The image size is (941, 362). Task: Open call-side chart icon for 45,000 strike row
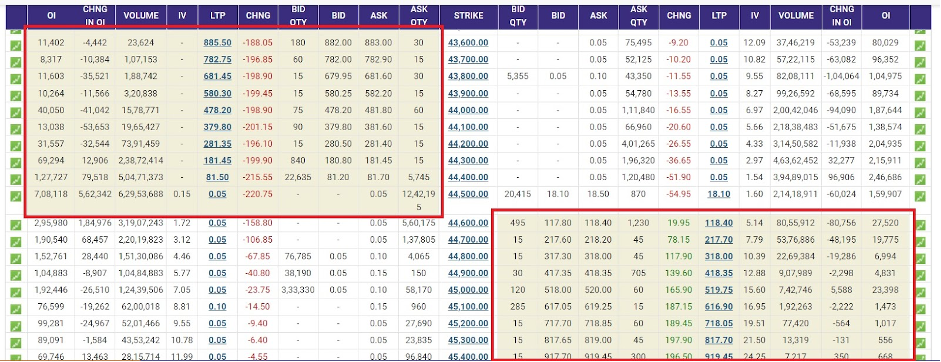click(x=16, y=292)
